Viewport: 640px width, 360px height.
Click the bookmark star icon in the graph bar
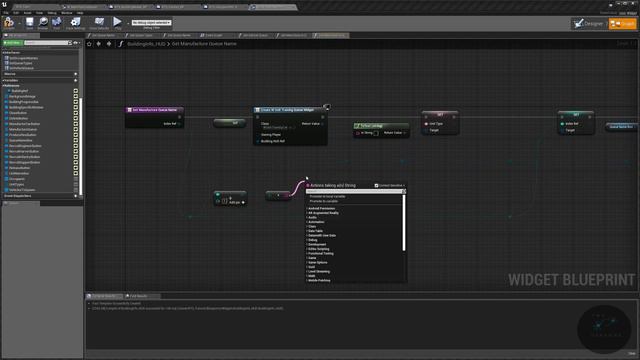[89, 44]
